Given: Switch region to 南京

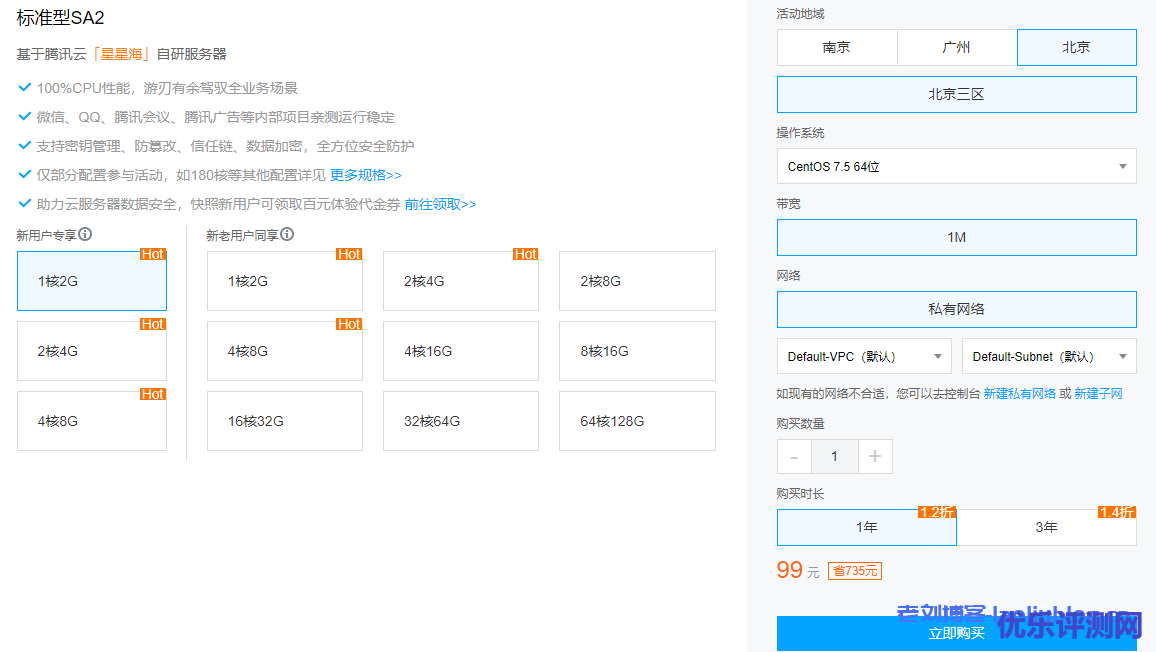Looking at the screenshot, I should tap(837, 47).
